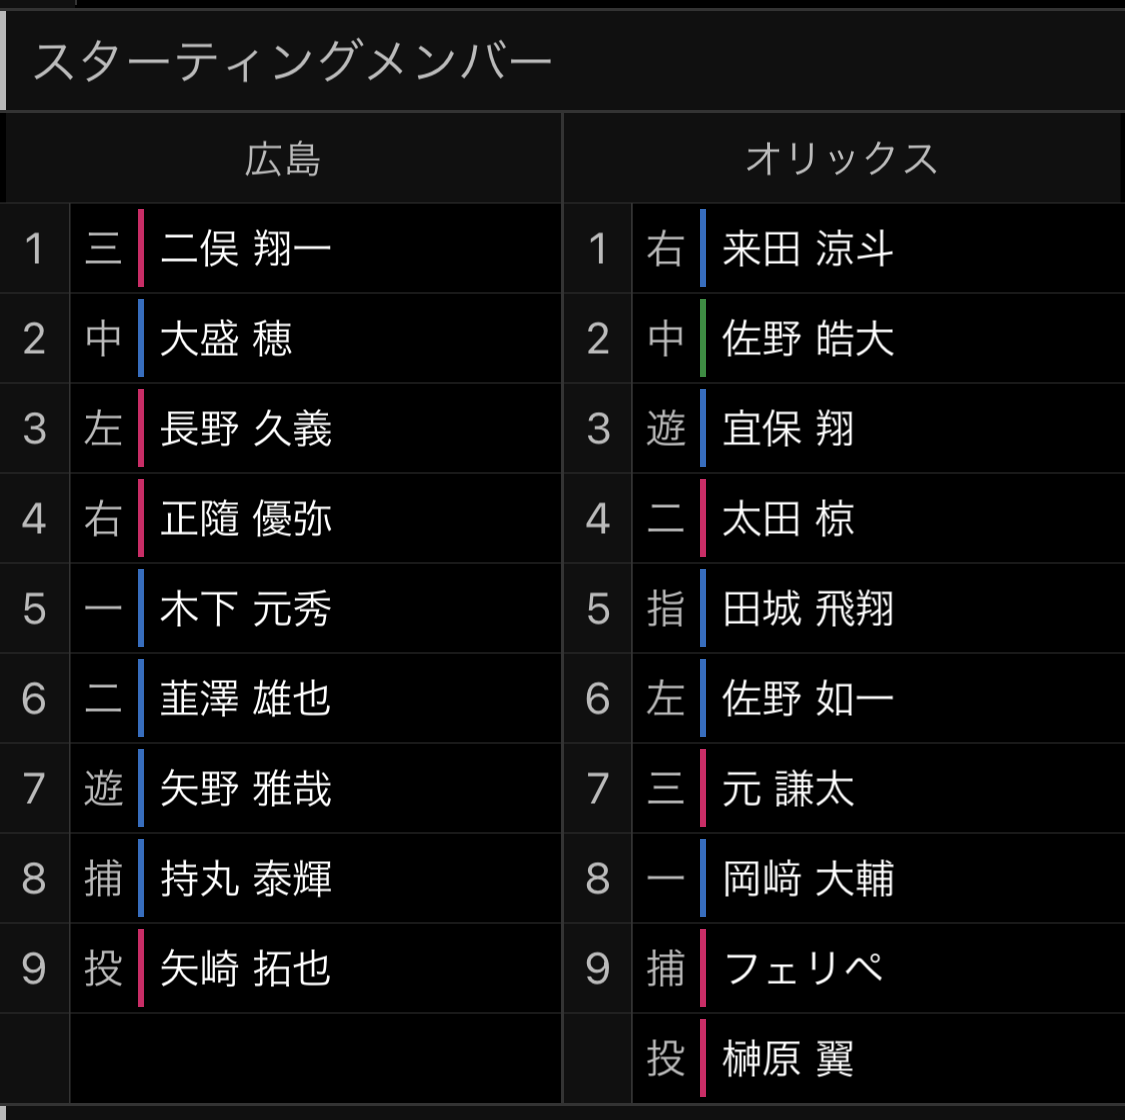The height and width of the screenshot is (1120, 1125).
Task: Open player 二俣 翔一 in Hiroshima lineup
Action: click(x=246, y=249)
